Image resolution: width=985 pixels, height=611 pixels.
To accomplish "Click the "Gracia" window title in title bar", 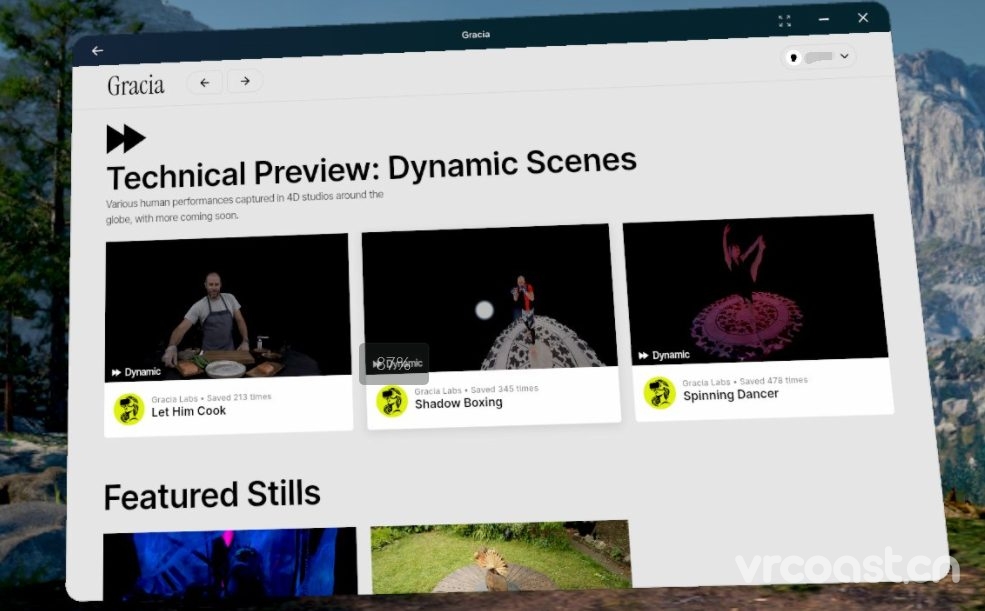I will [x=476, y=35].
